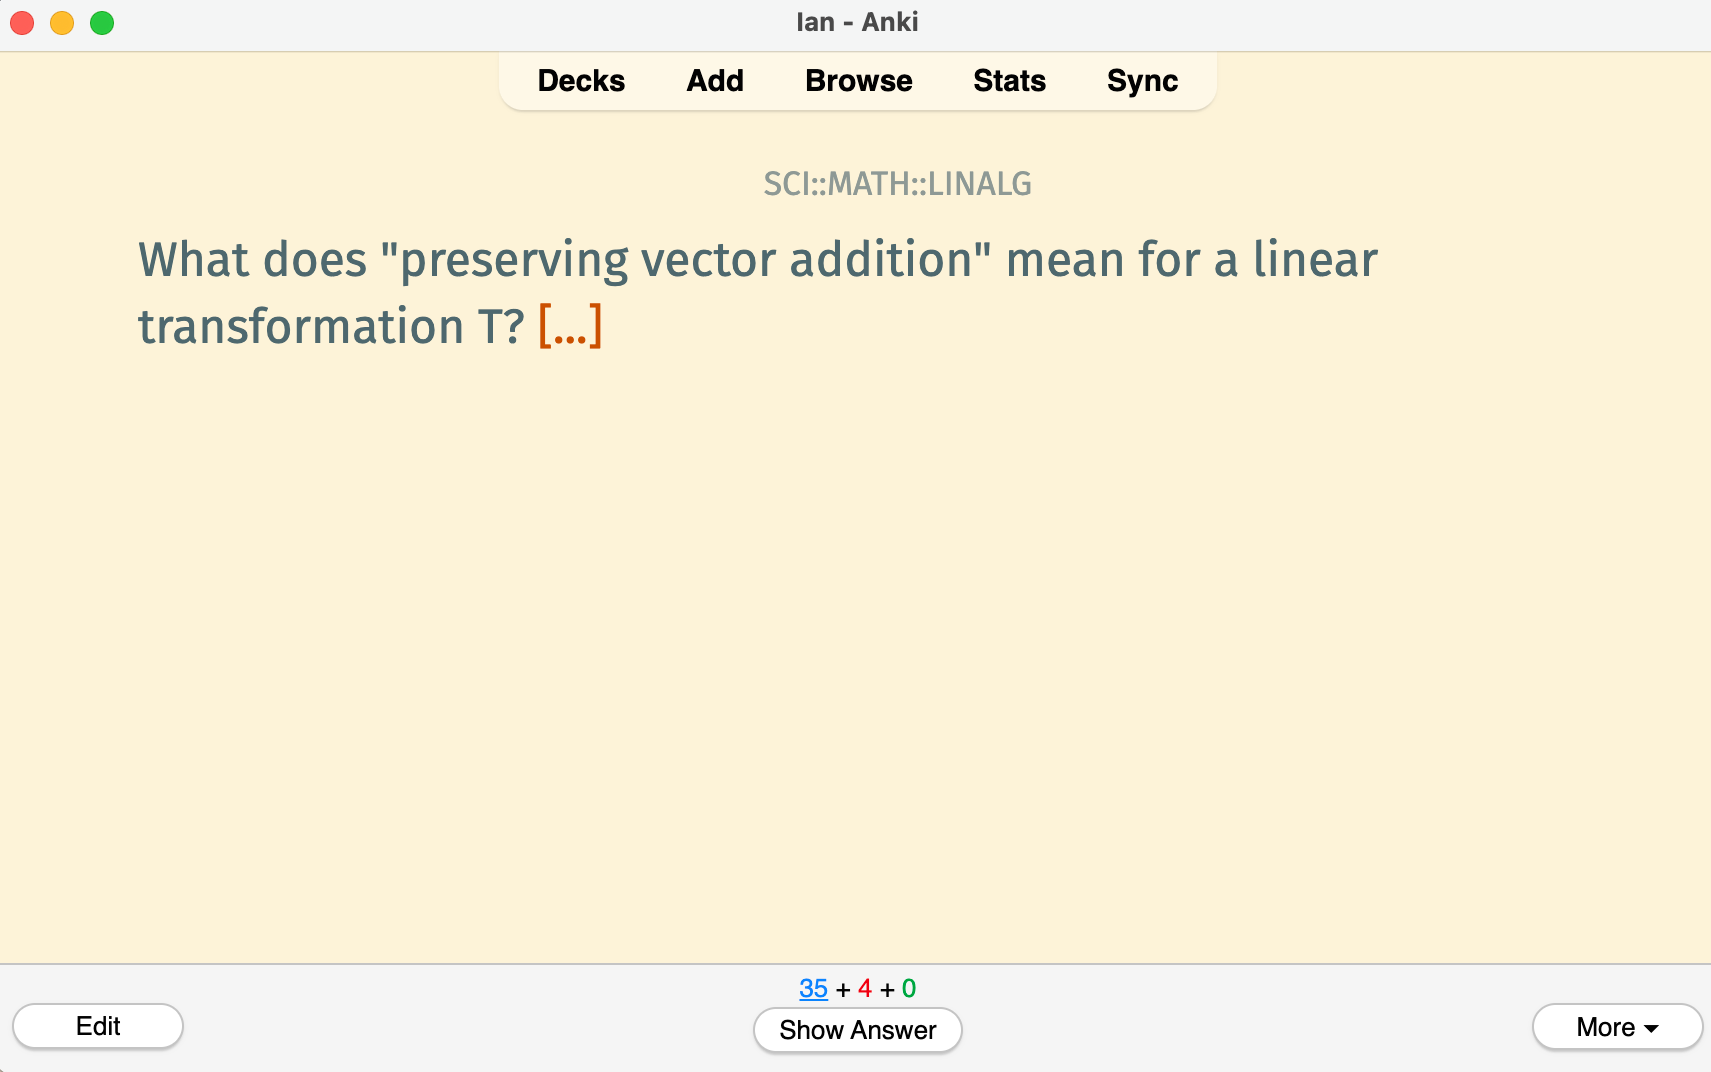Reveal the card with Show Answer
This screenshot has height=1072, width=1711.
[858, 1030]
